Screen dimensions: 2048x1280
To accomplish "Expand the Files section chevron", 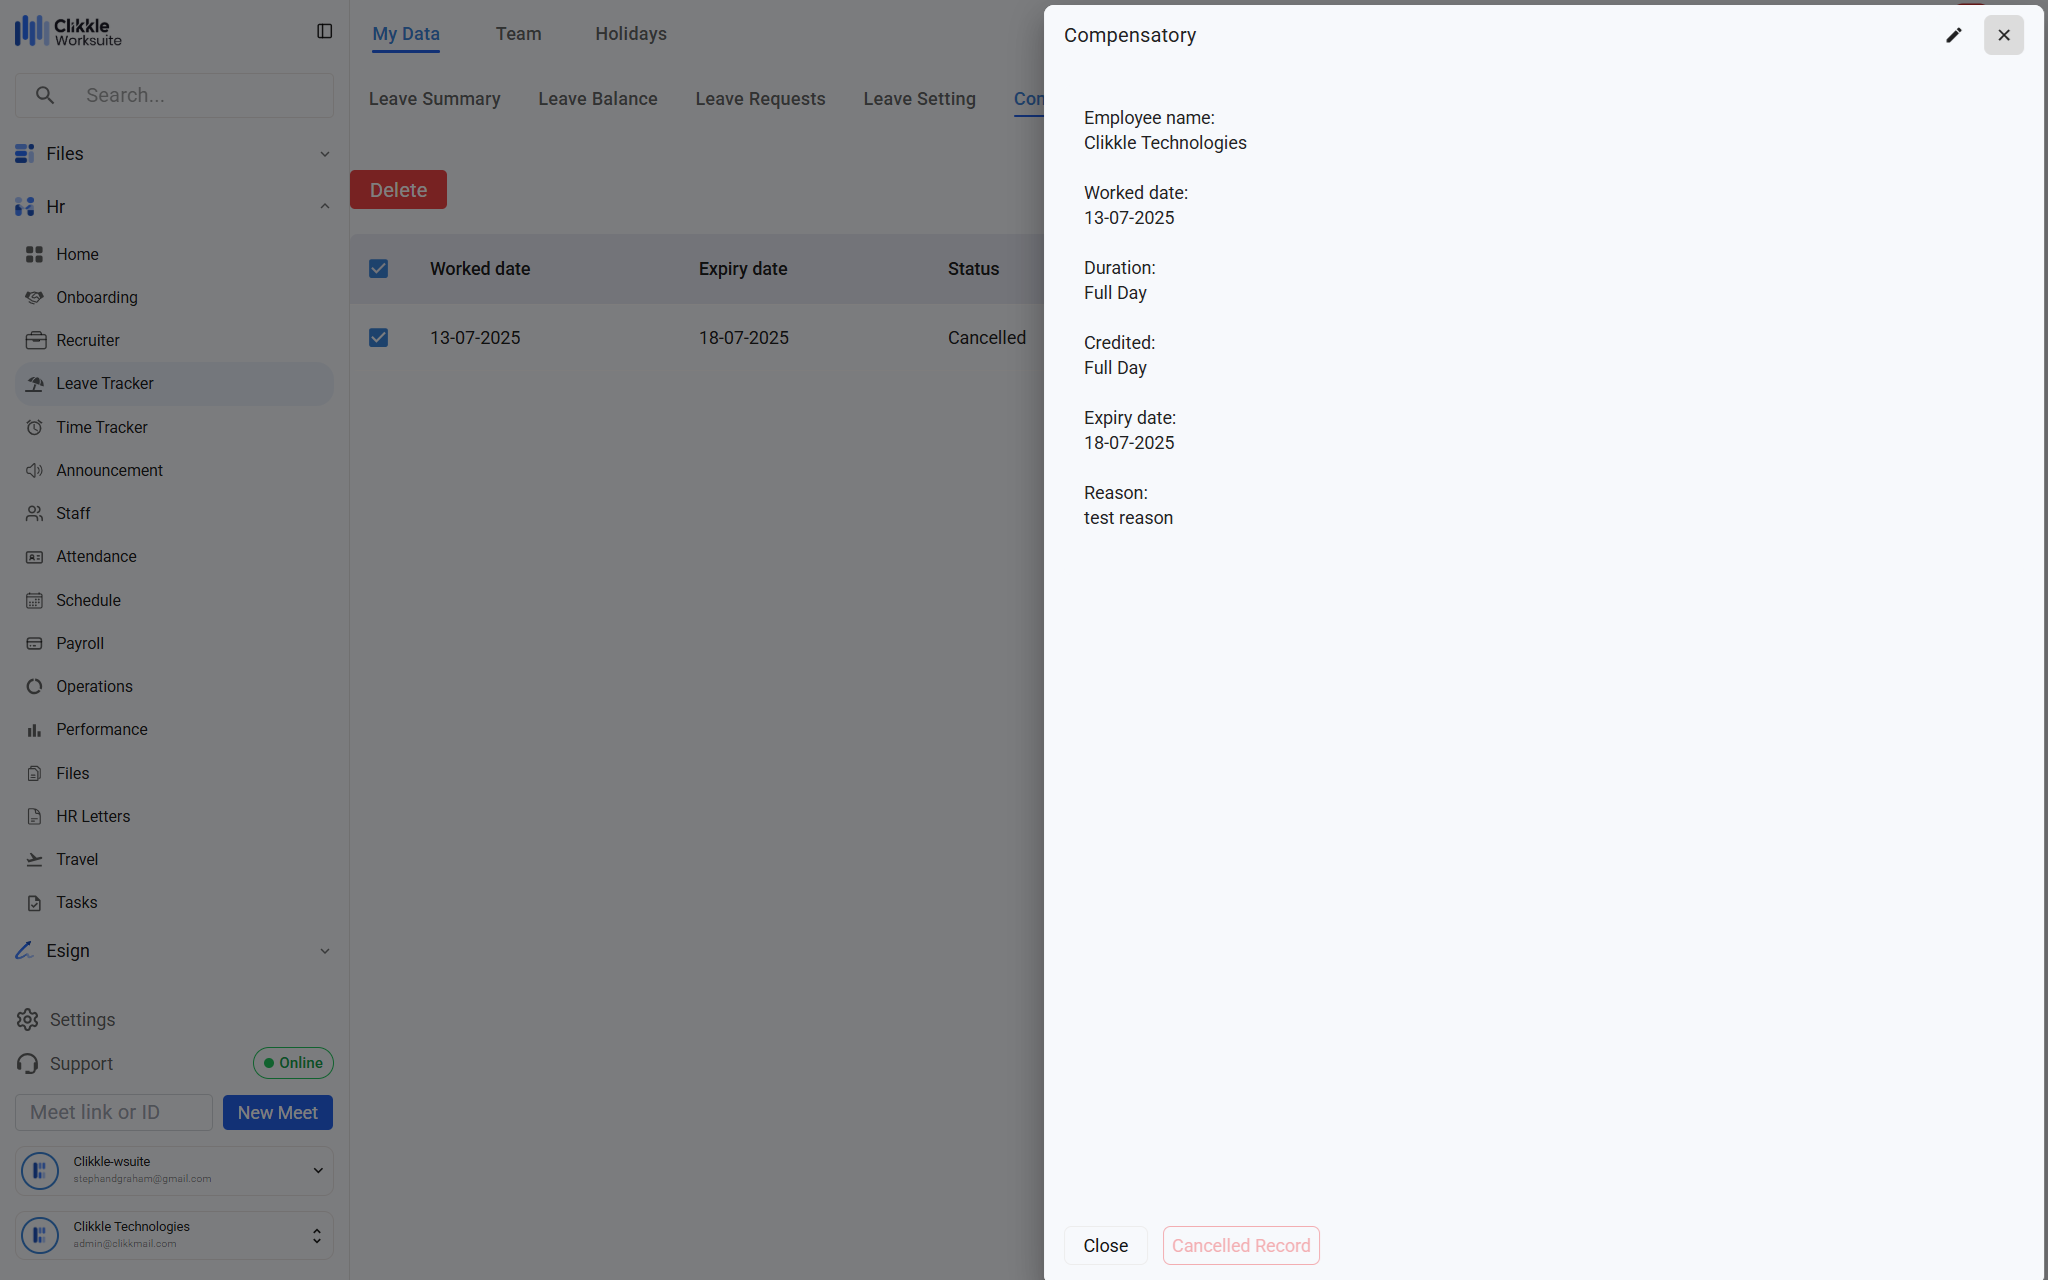I will 324,154.
